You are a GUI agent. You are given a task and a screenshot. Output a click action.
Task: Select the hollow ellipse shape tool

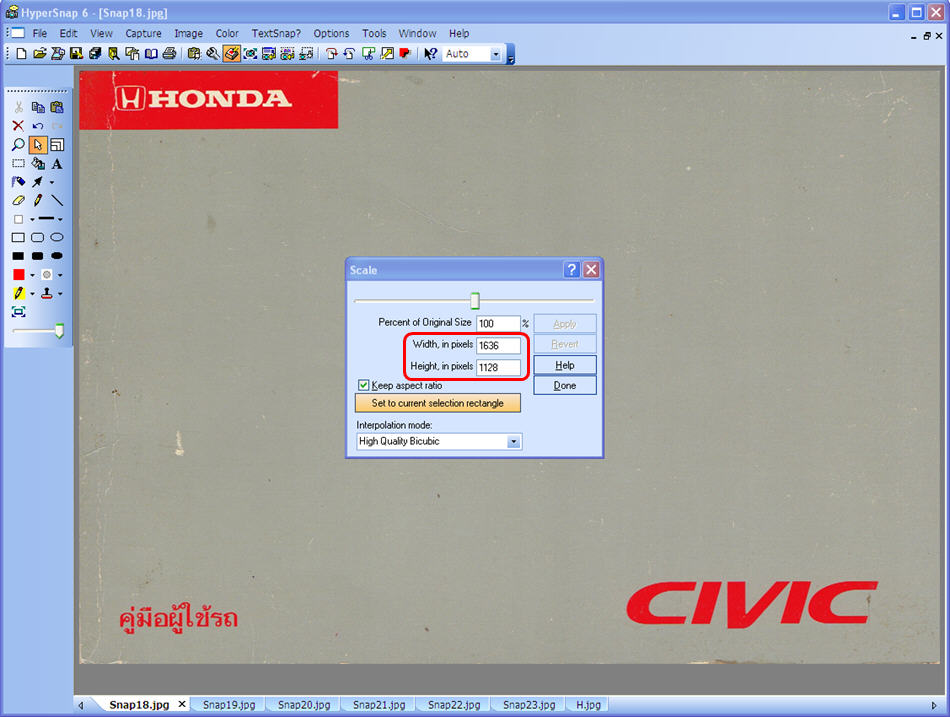point(57,238)
